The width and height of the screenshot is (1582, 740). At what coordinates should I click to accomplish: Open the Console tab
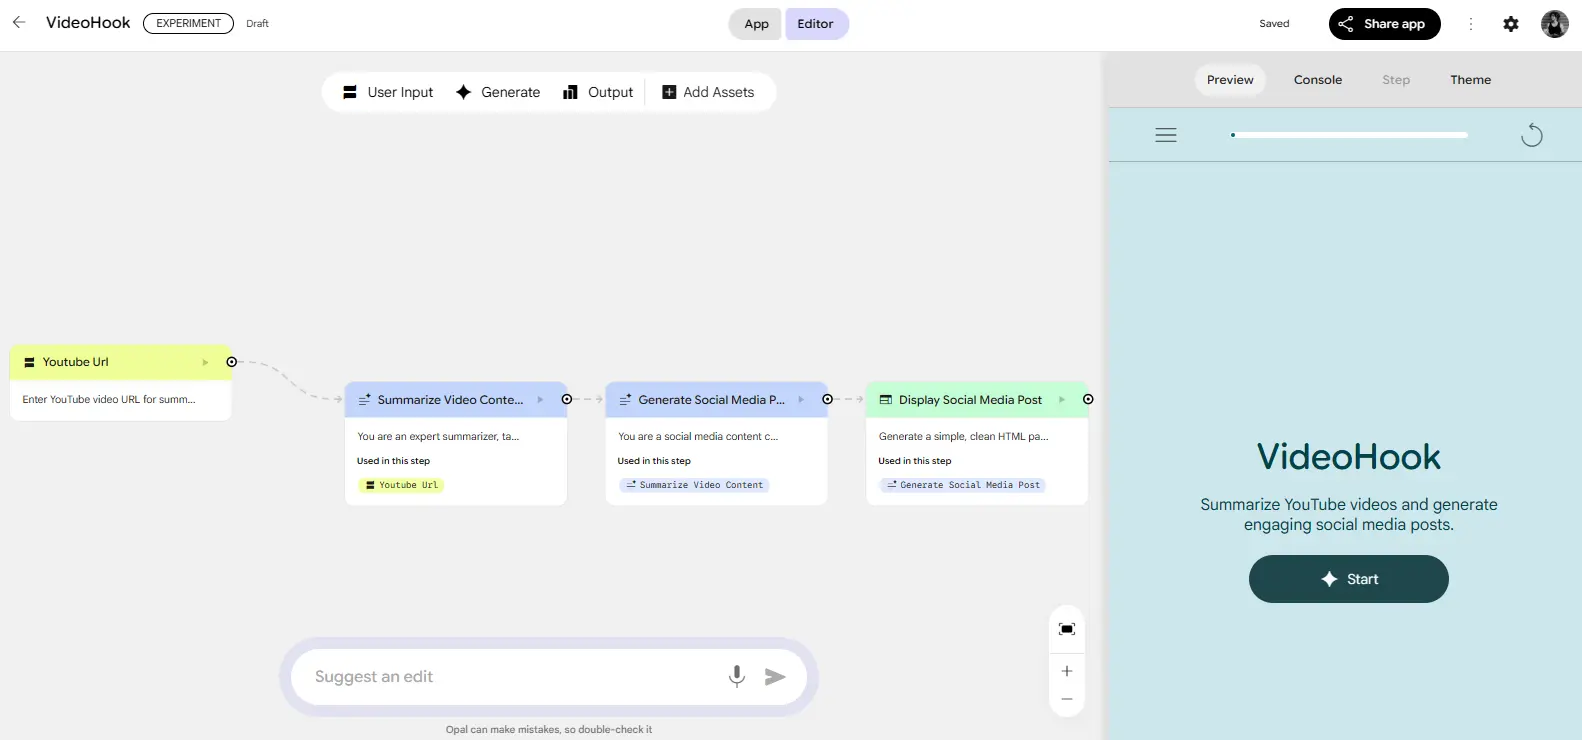(1317, 80)
